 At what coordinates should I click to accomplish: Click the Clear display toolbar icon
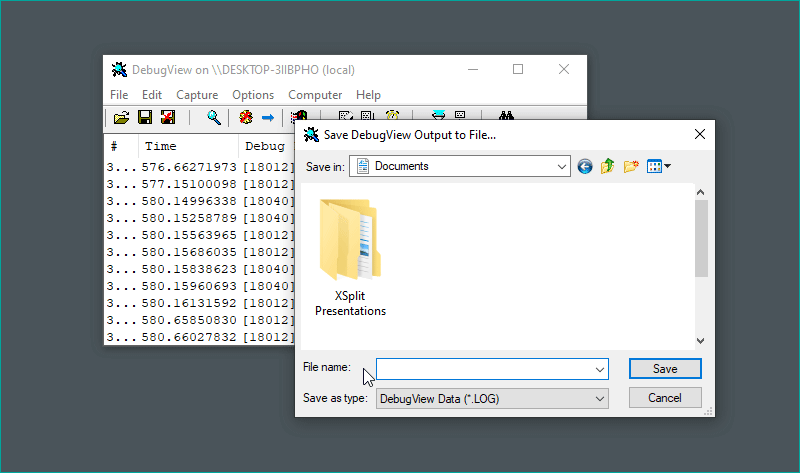pyautogui.click(x=246, y=117)
